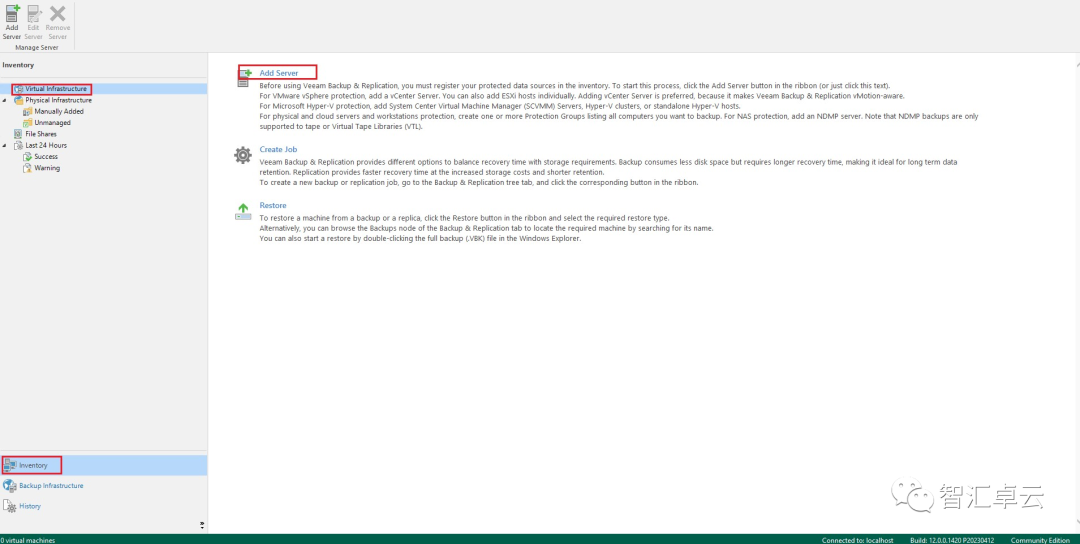Select the Virtual Infrastructure tree node
Screen dimensions: 1080x544
click(56, 89)
